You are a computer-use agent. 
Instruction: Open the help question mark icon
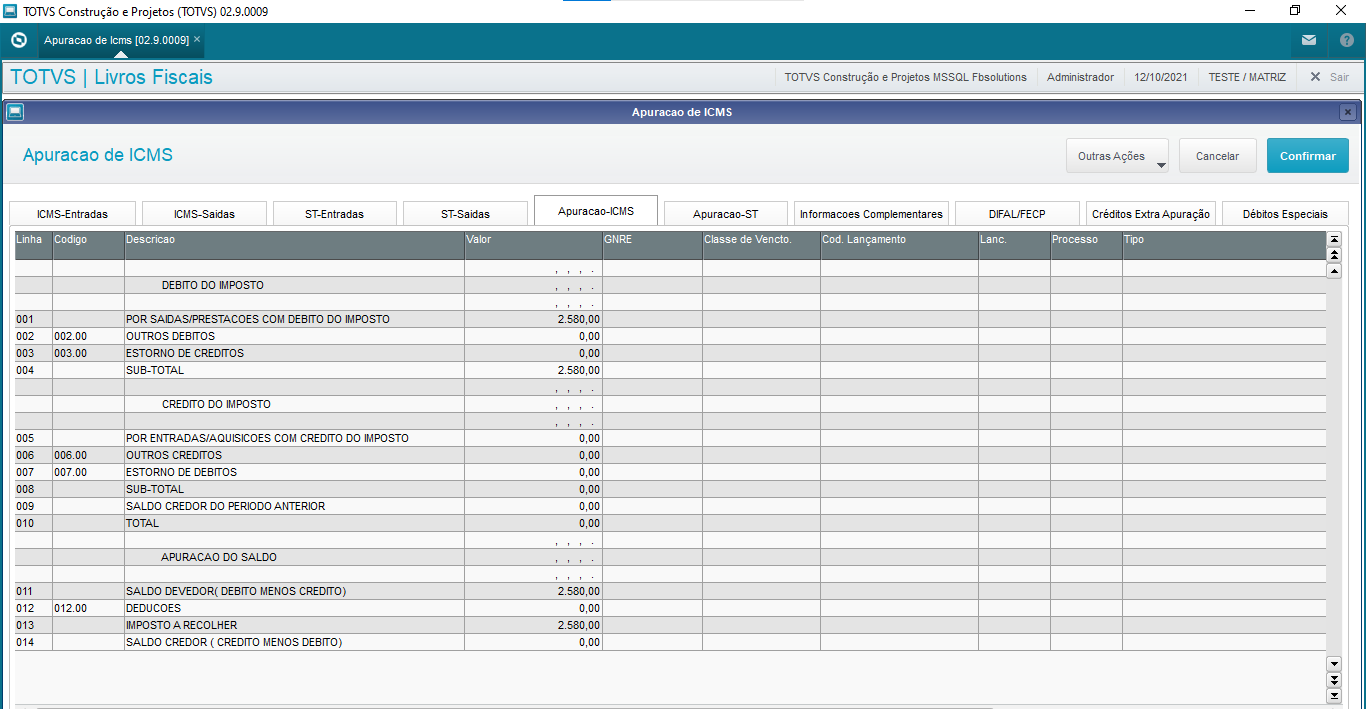click(1346, 40)
